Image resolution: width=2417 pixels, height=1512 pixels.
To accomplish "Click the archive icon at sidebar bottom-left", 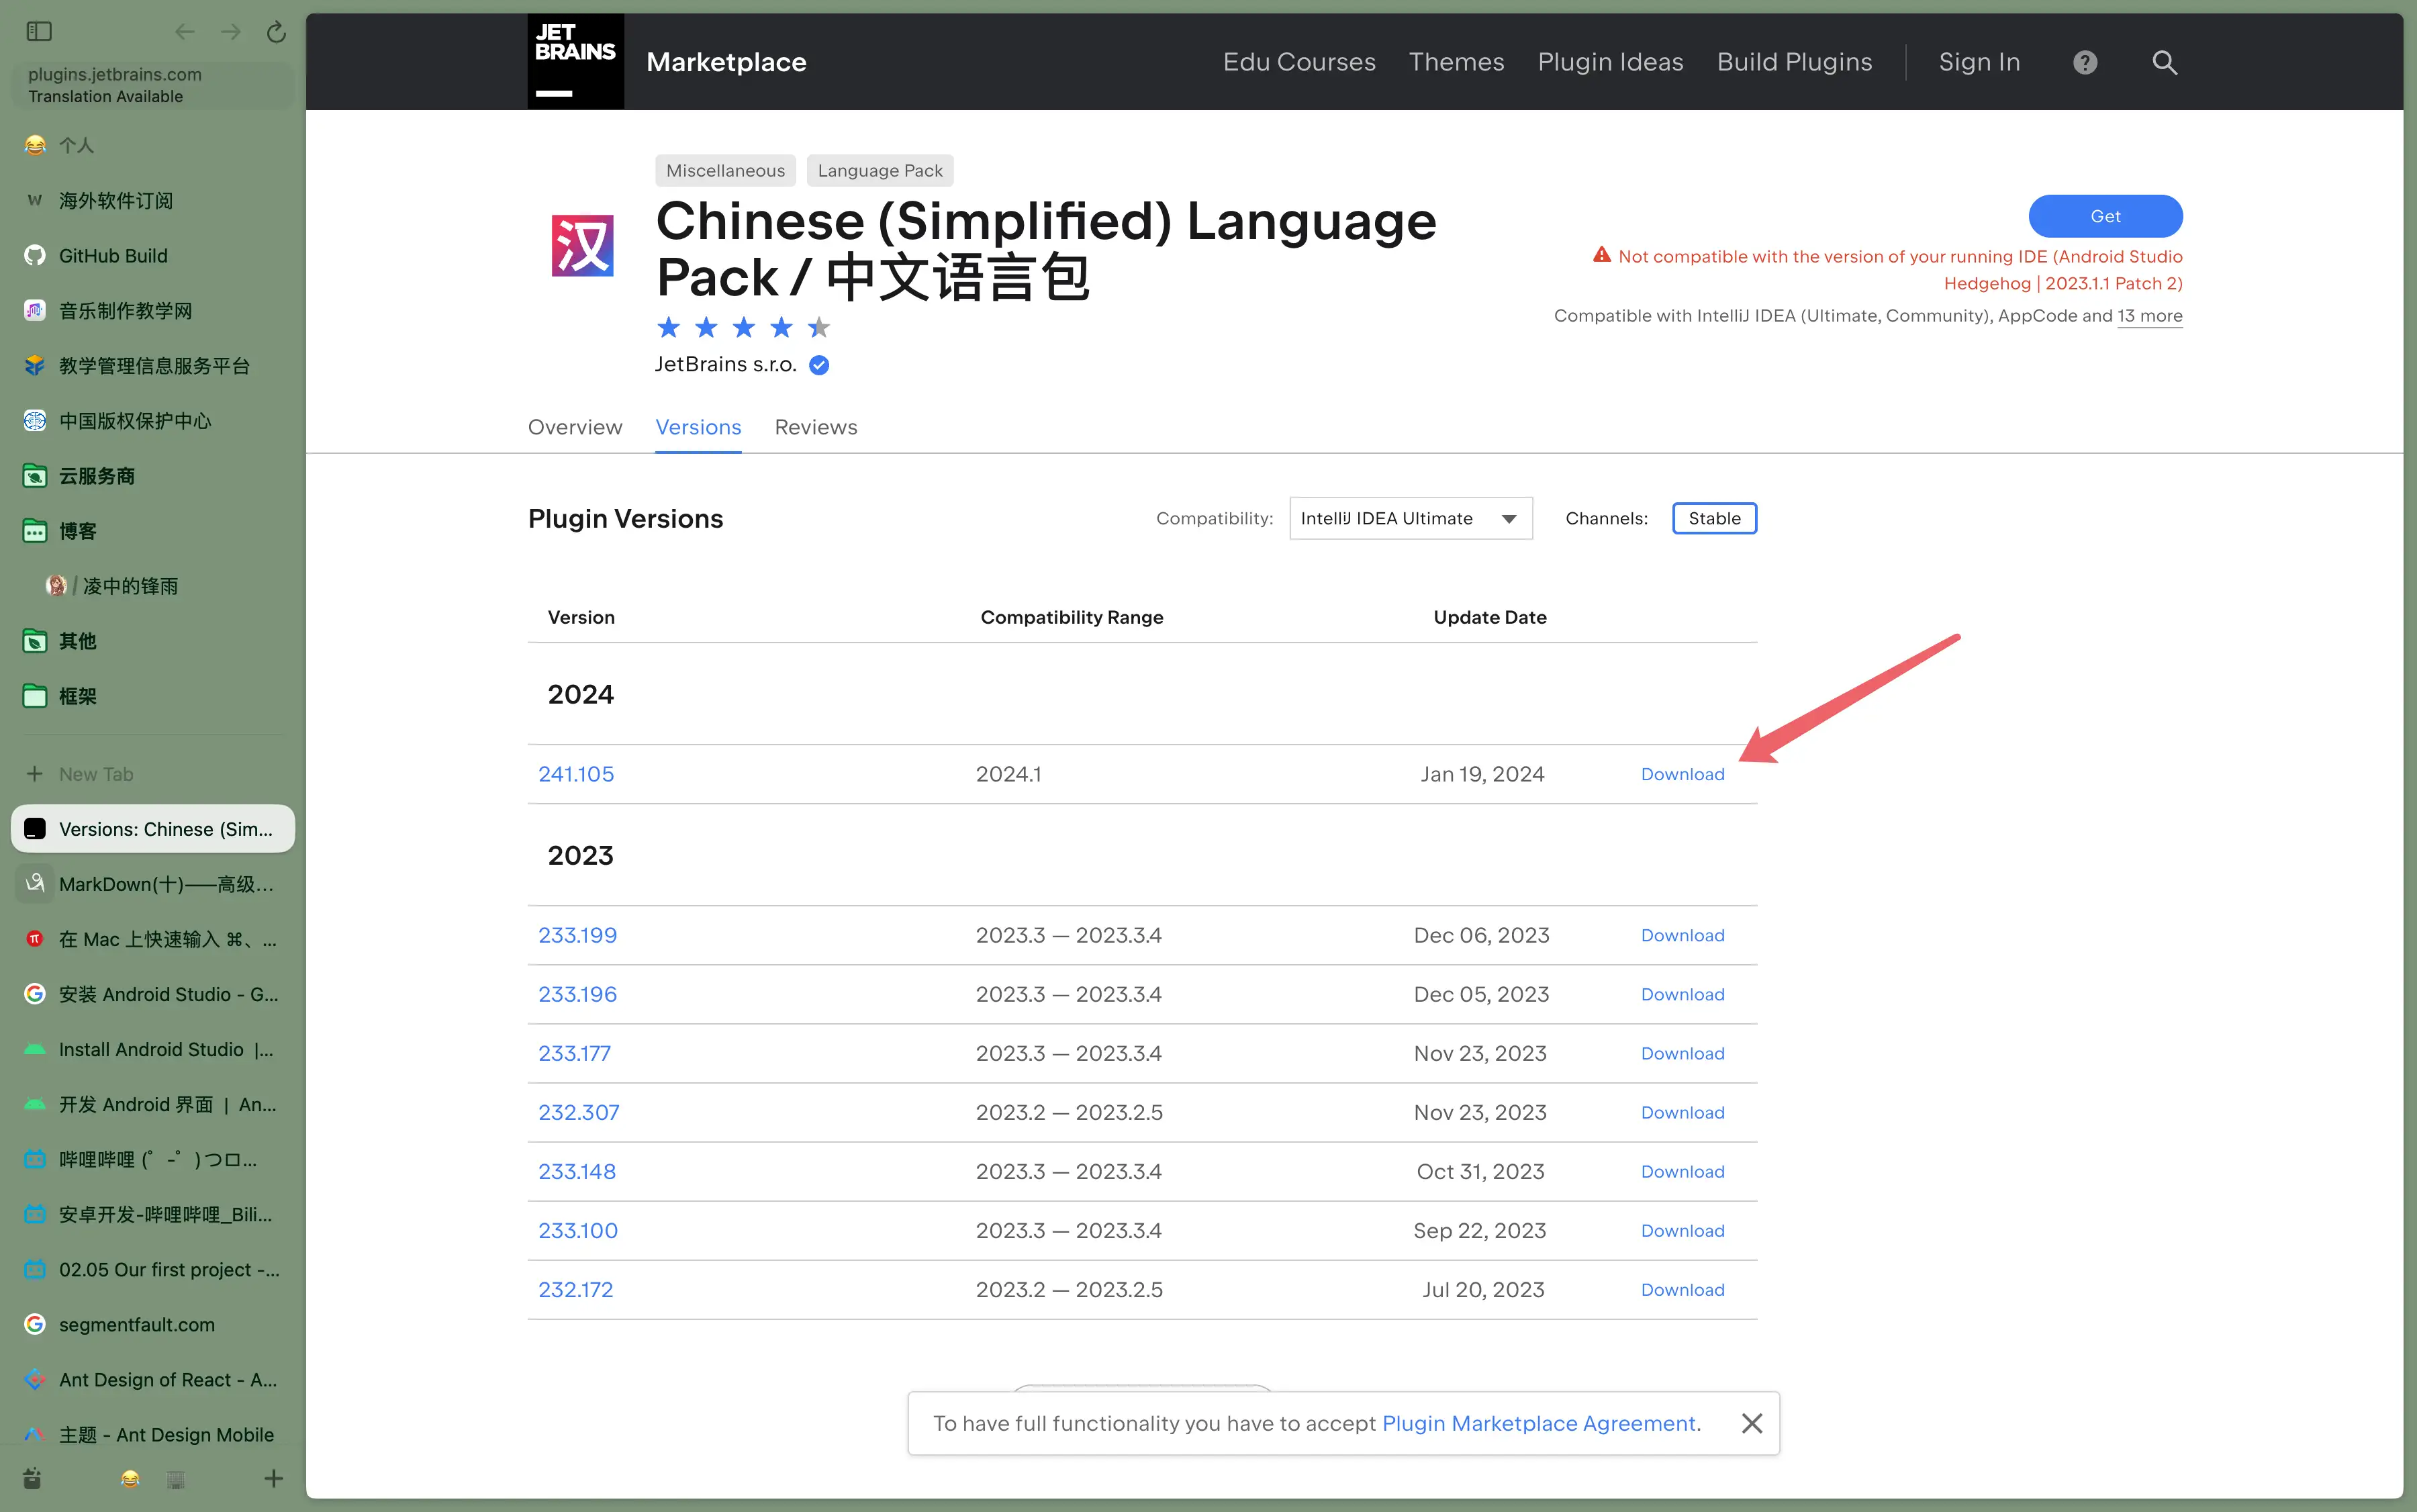I will pos(32,1478).
